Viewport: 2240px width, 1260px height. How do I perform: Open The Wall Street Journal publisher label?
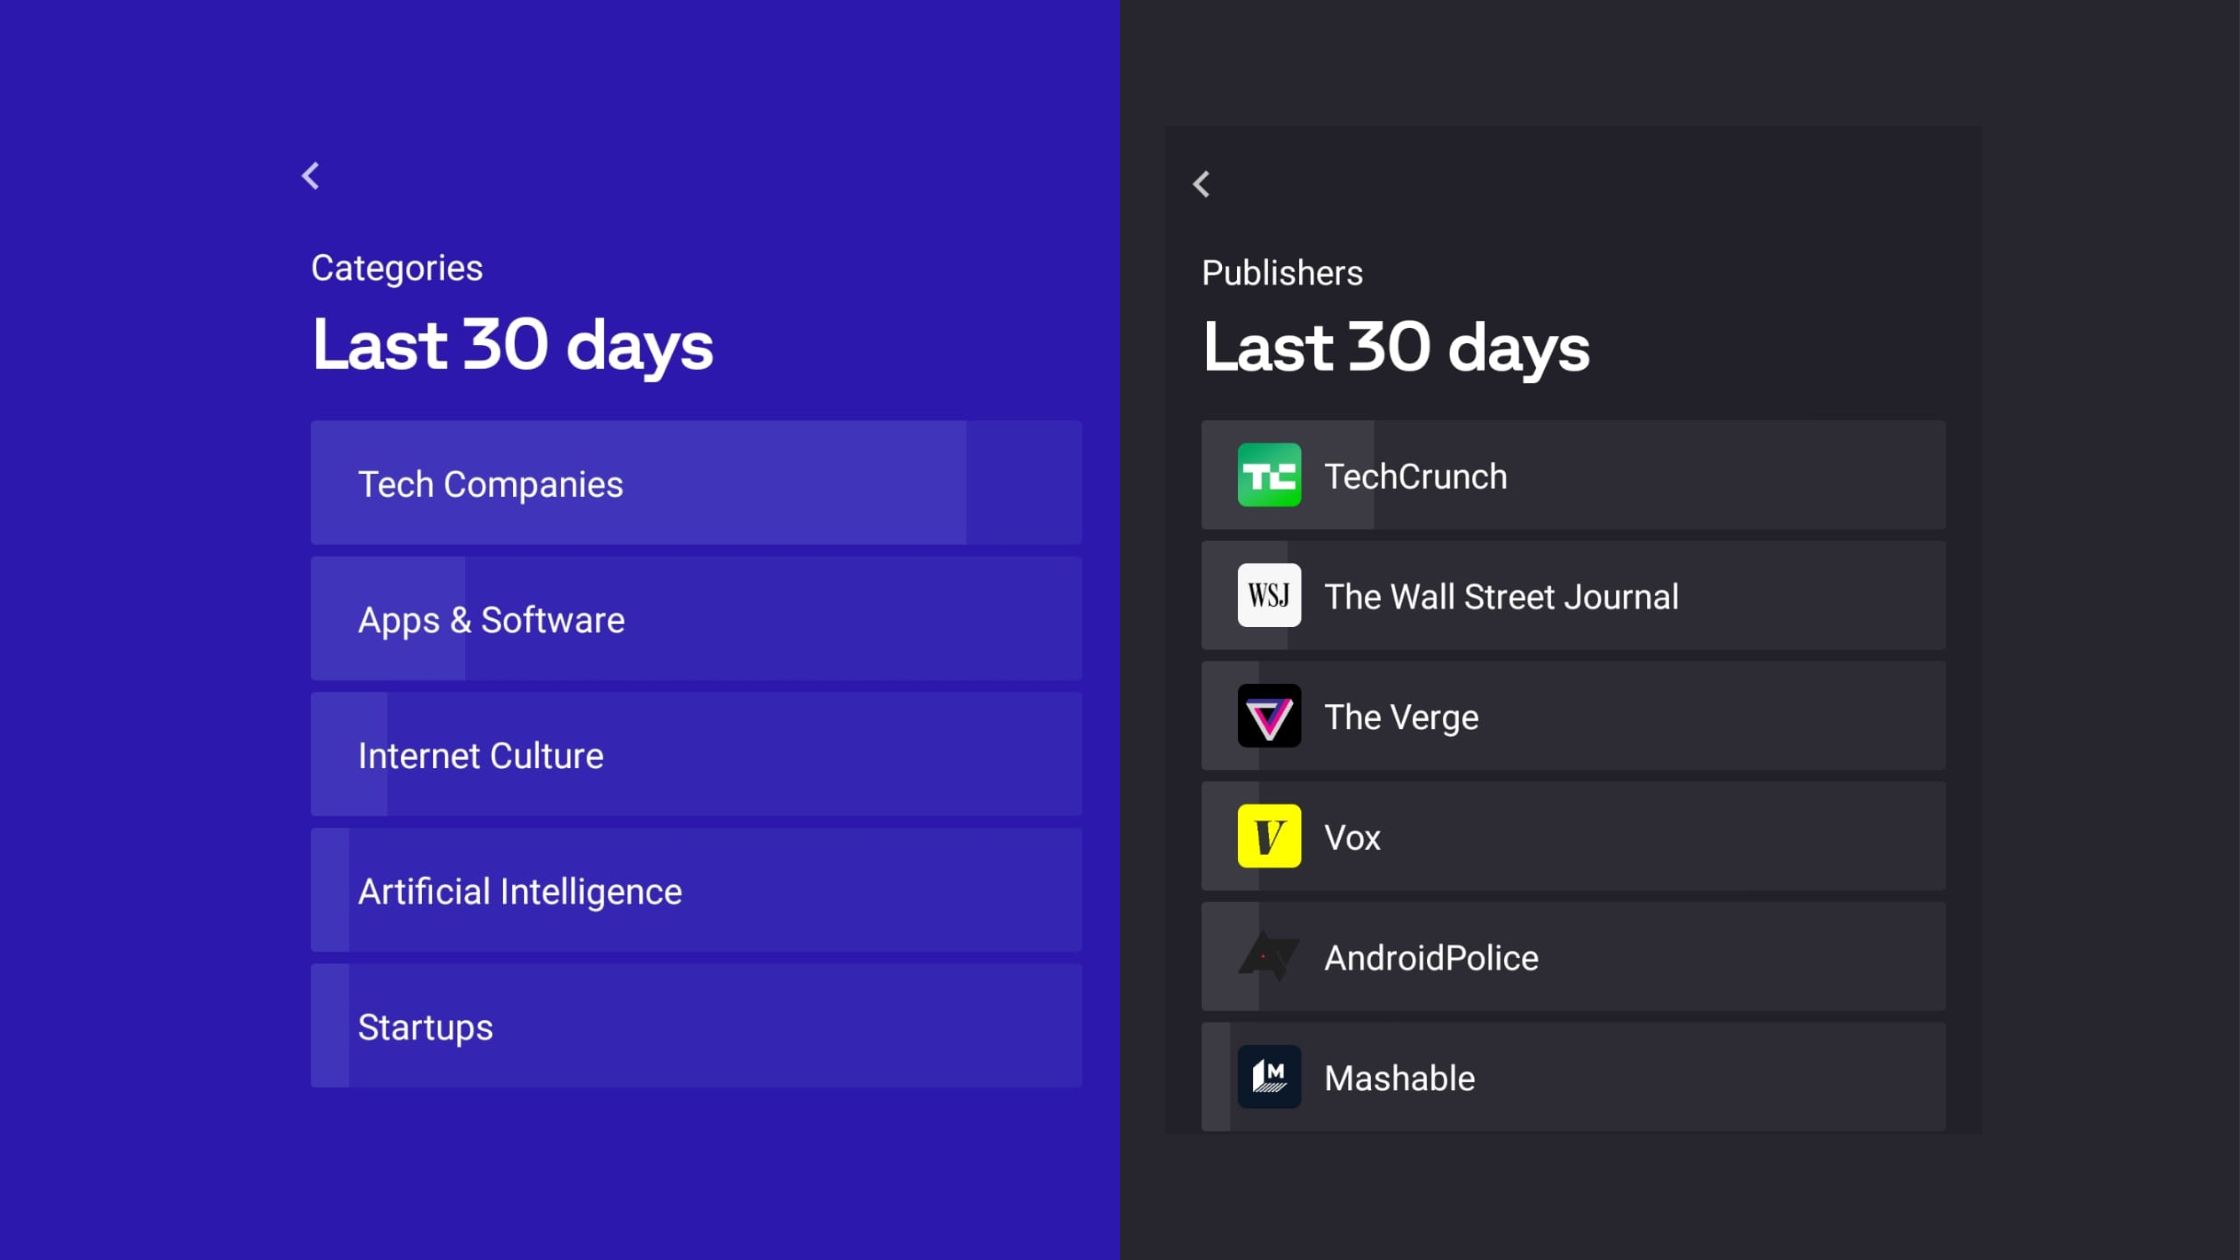pos(1501,597)
